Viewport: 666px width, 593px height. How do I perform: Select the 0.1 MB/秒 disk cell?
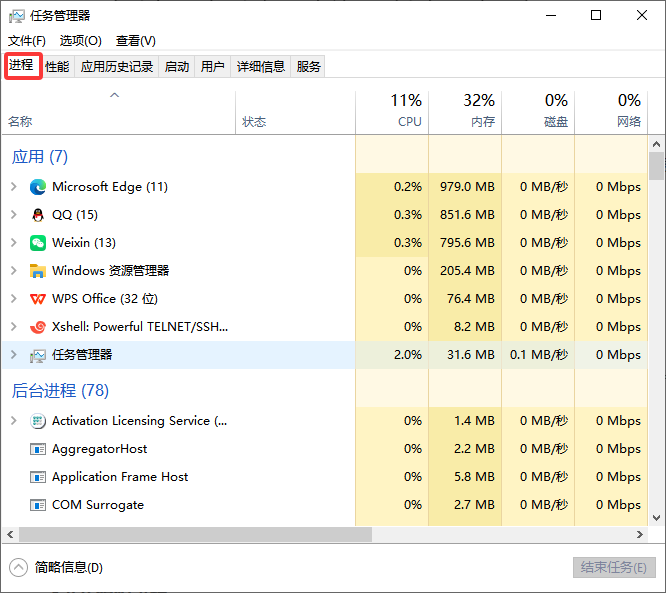tap(538, 355)
